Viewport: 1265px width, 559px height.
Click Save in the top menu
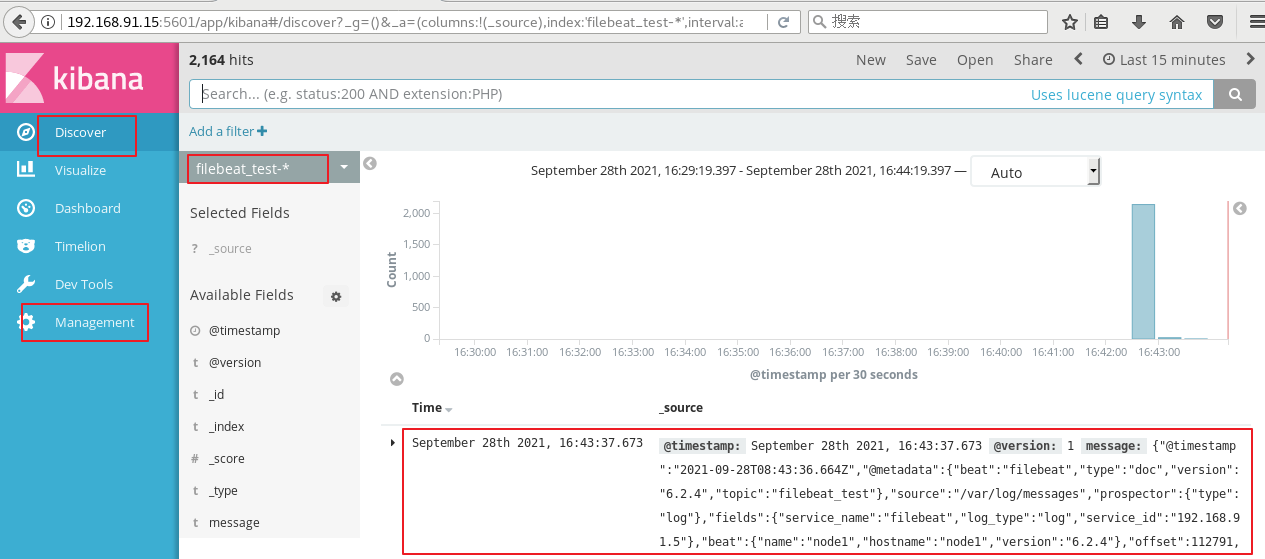(921, 60)
